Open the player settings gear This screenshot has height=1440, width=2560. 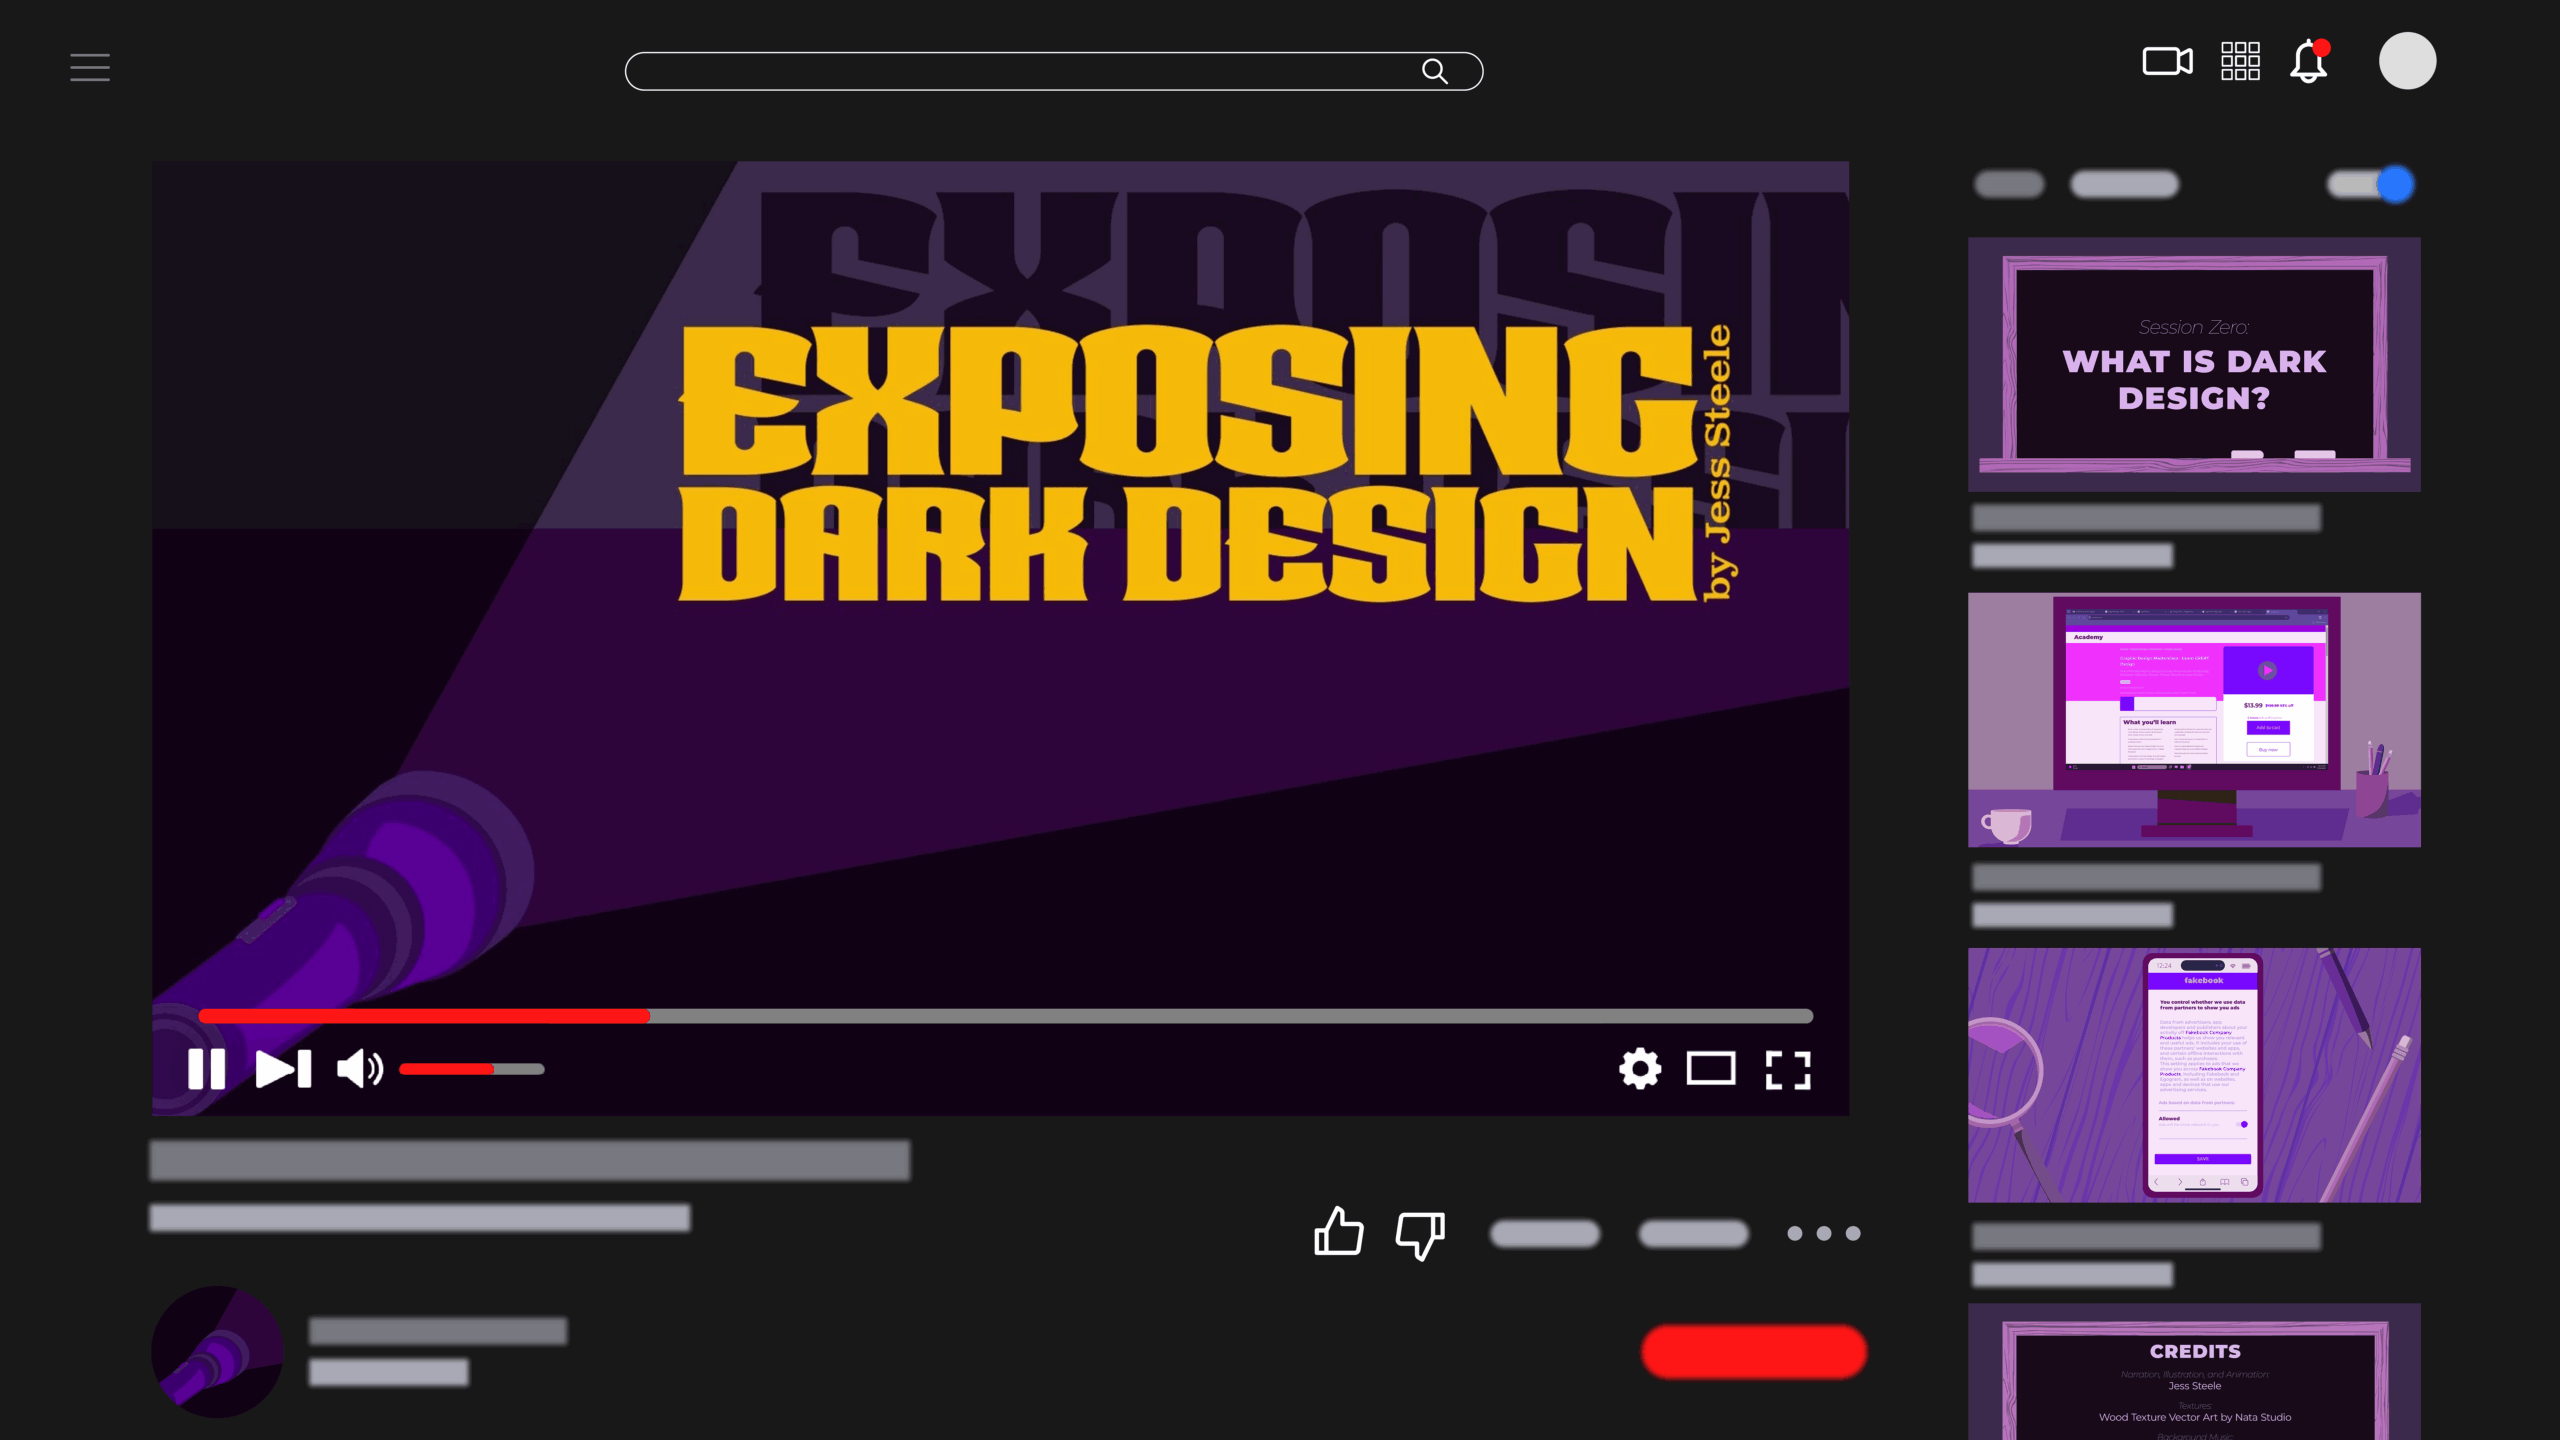(x=1640, y=1069)
